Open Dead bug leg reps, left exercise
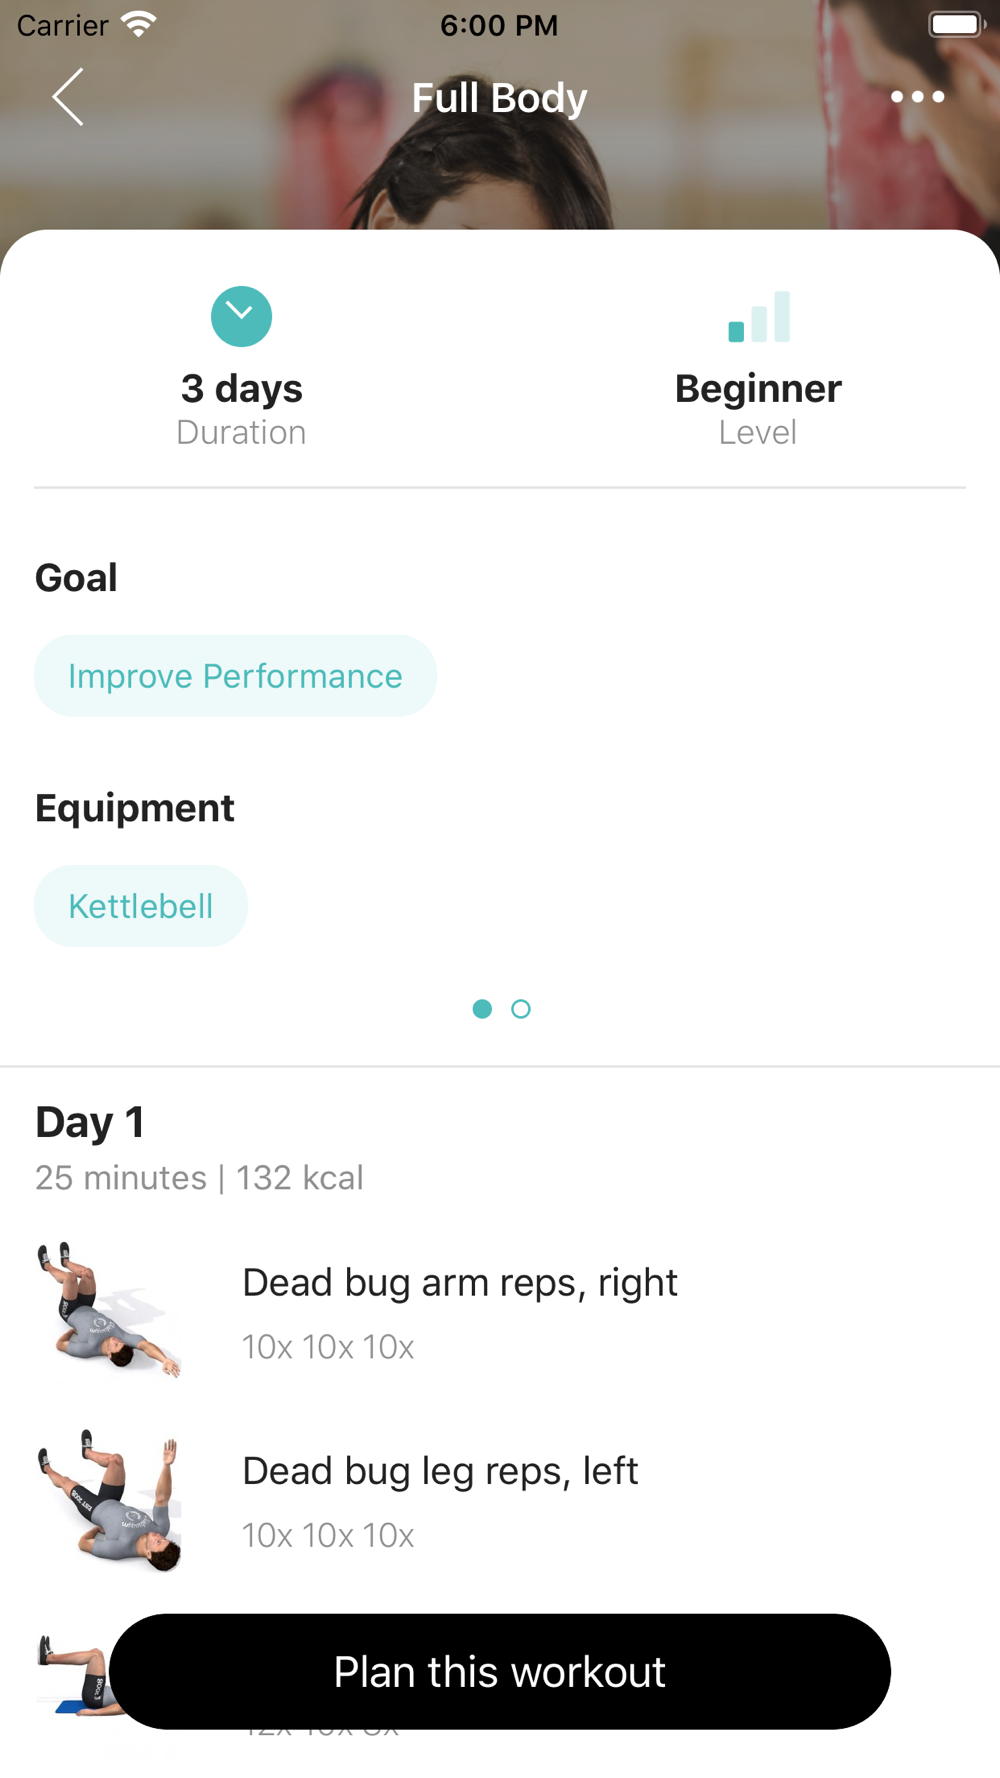Viewport: 1000px width, 1778px height. point(500,1500)
